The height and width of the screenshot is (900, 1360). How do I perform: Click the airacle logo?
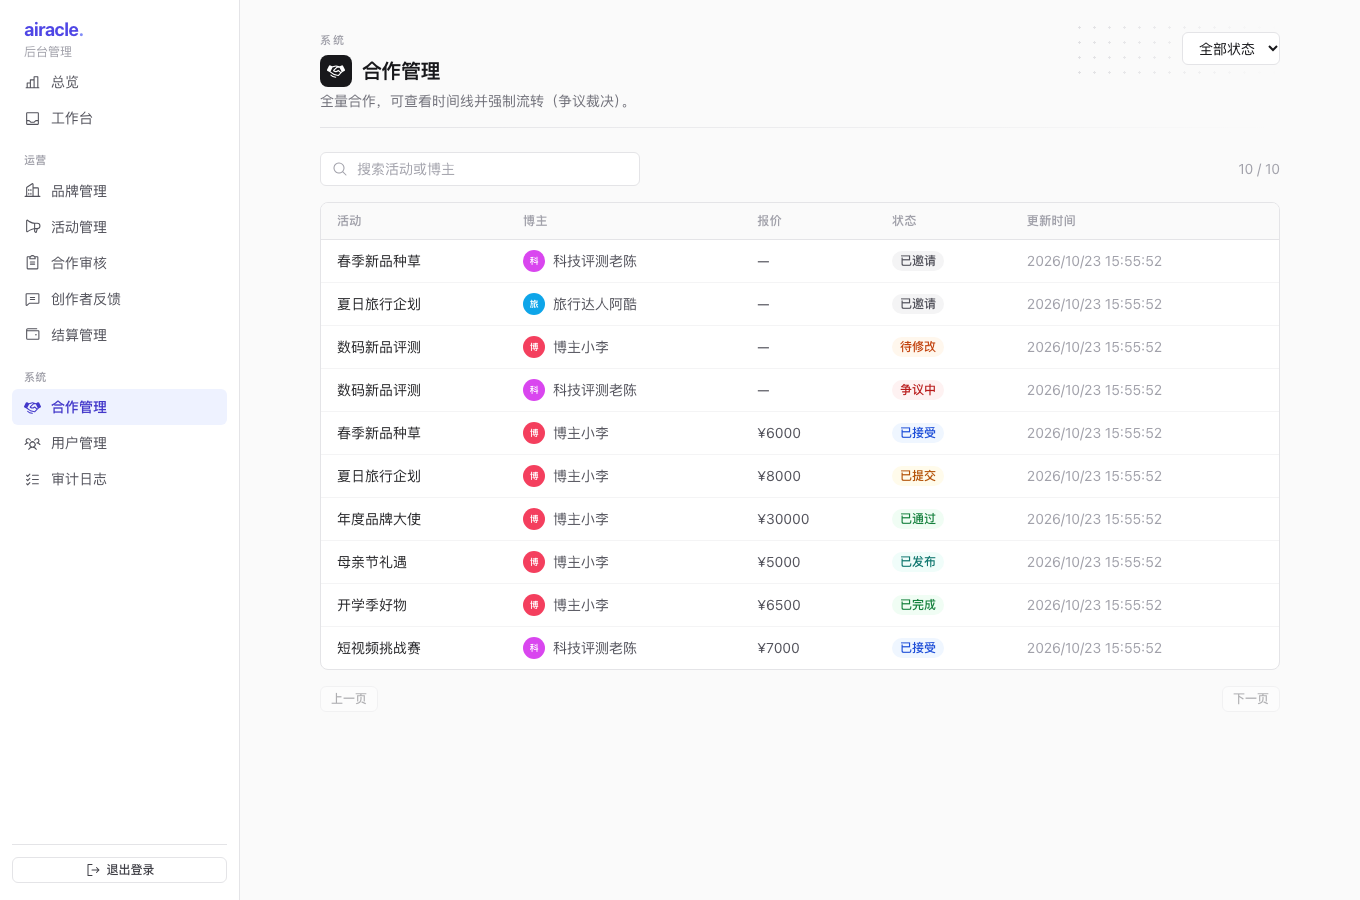[x=54, y=30]
